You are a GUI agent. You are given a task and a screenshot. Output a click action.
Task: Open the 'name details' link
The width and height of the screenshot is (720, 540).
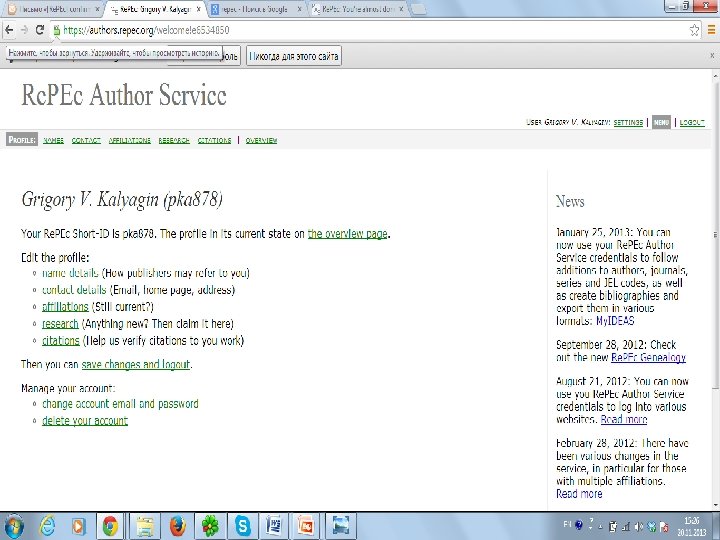coord(70,273)
